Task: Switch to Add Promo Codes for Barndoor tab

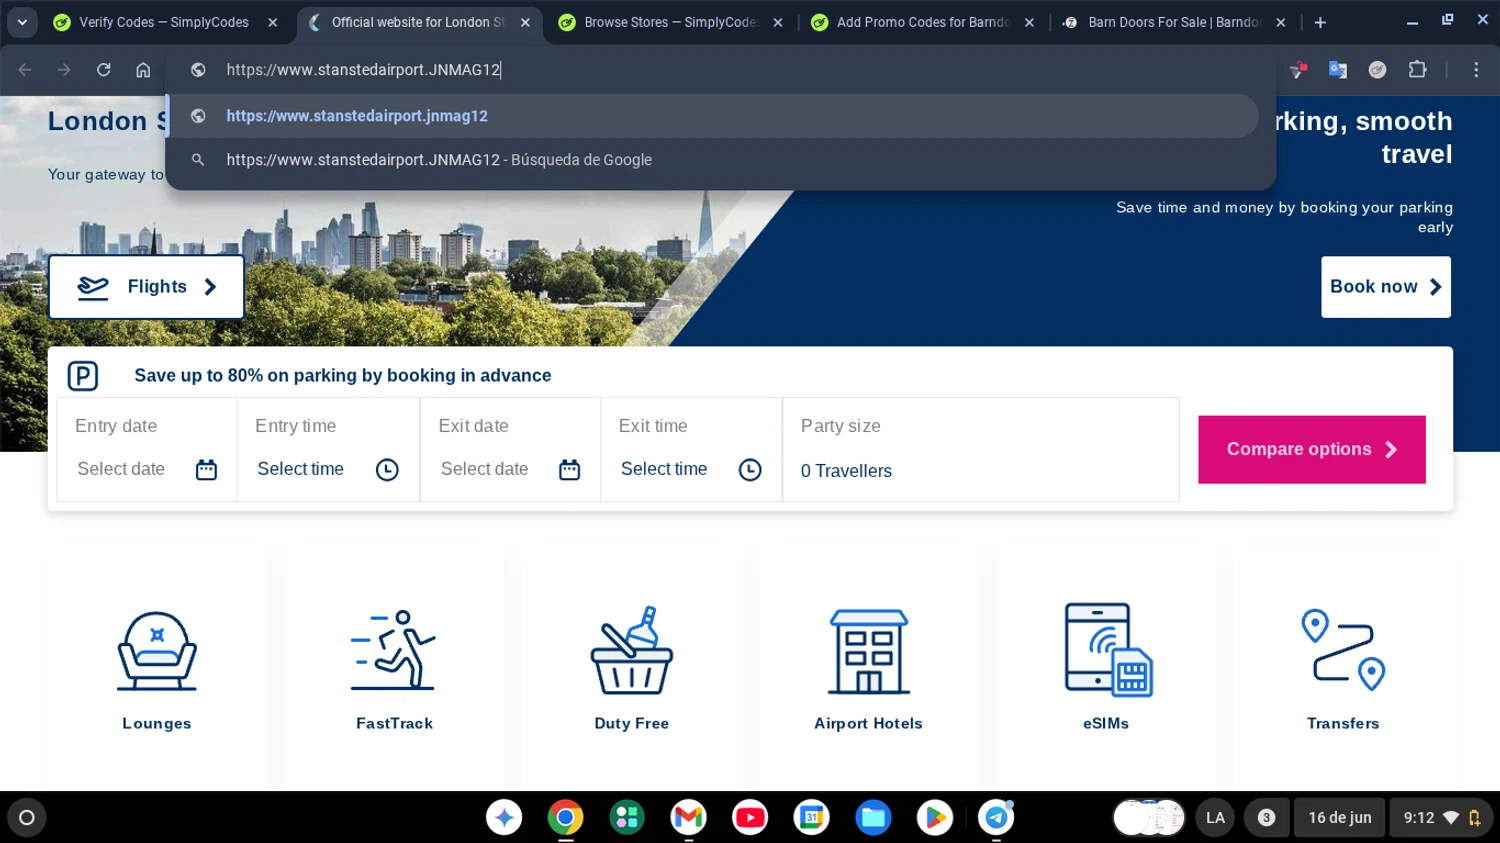Action: [x=923, y=22]
